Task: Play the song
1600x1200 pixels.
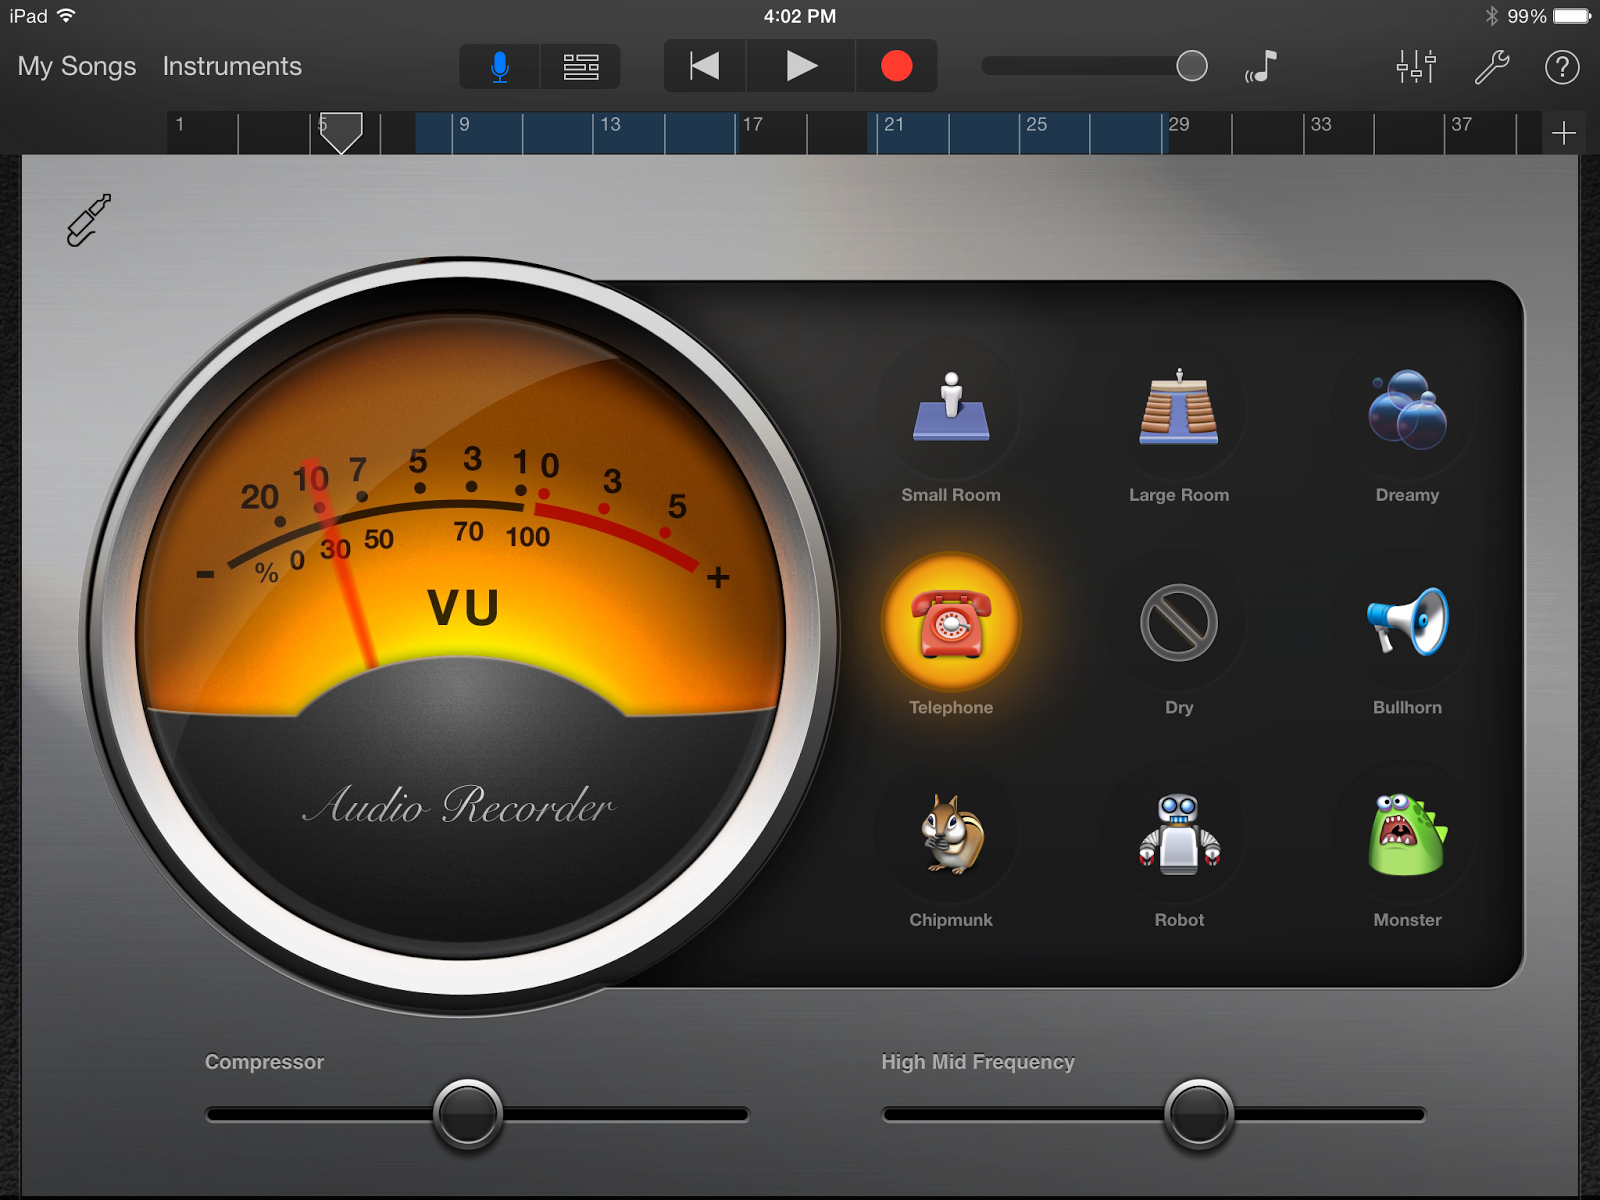Action: click(x=801, y=66)
